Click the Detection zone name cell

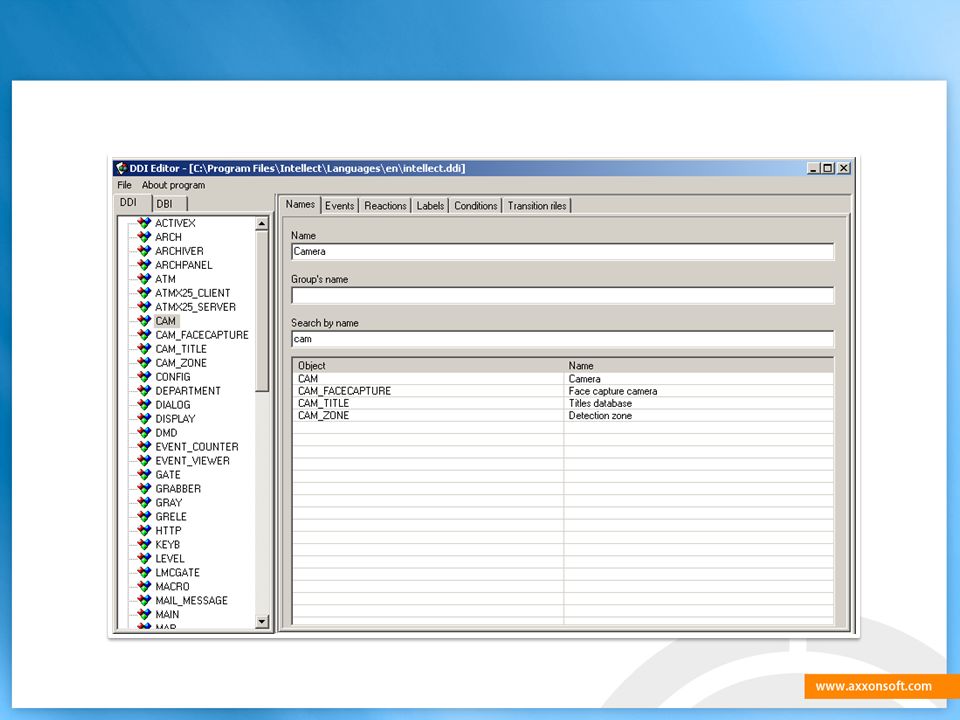tap(698, 416)
